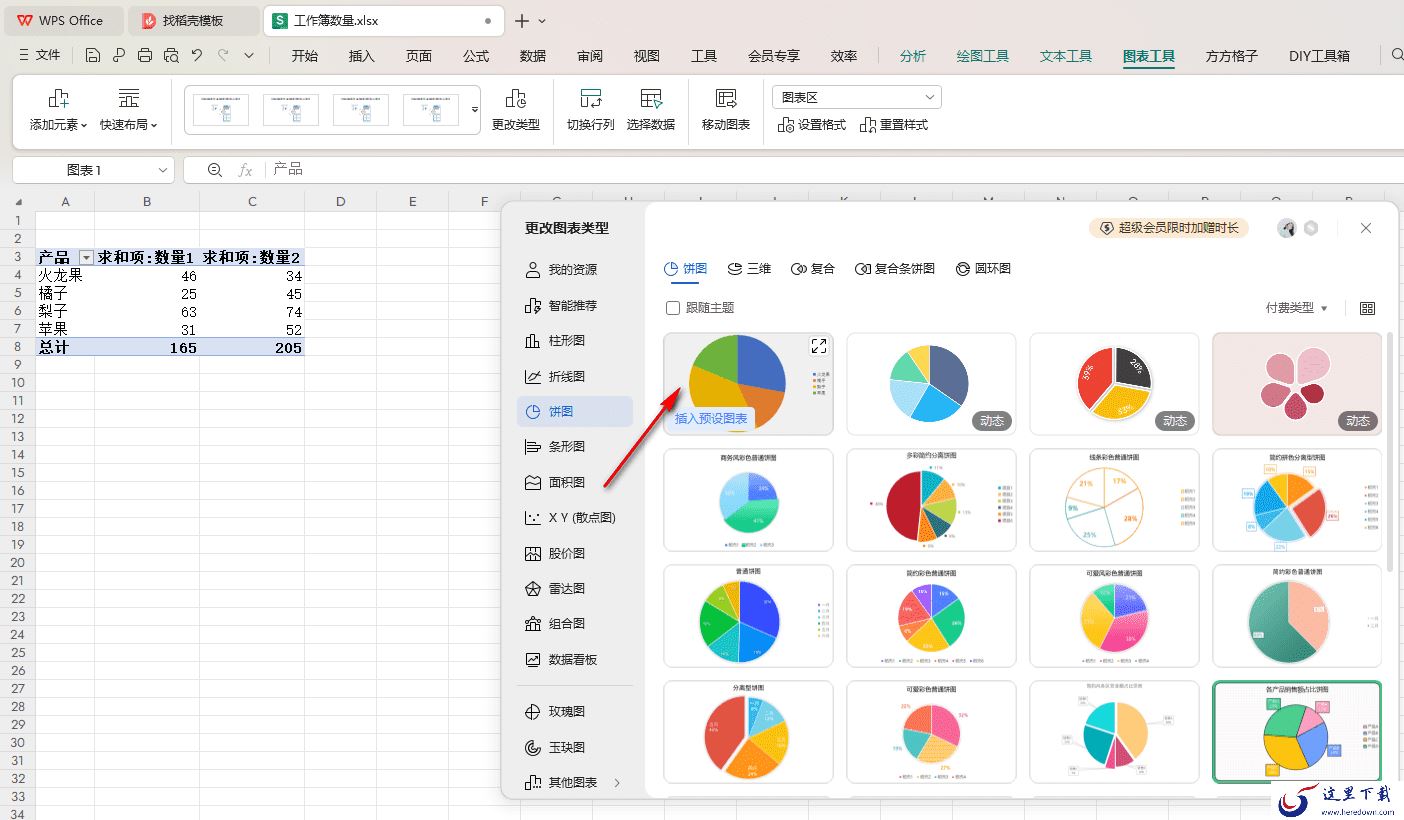Select 商务风彩色普通饼图 template
Image resolution: width=1404 pixels, height=820 pixels.
pyautogui.click(x=748, y=500)
